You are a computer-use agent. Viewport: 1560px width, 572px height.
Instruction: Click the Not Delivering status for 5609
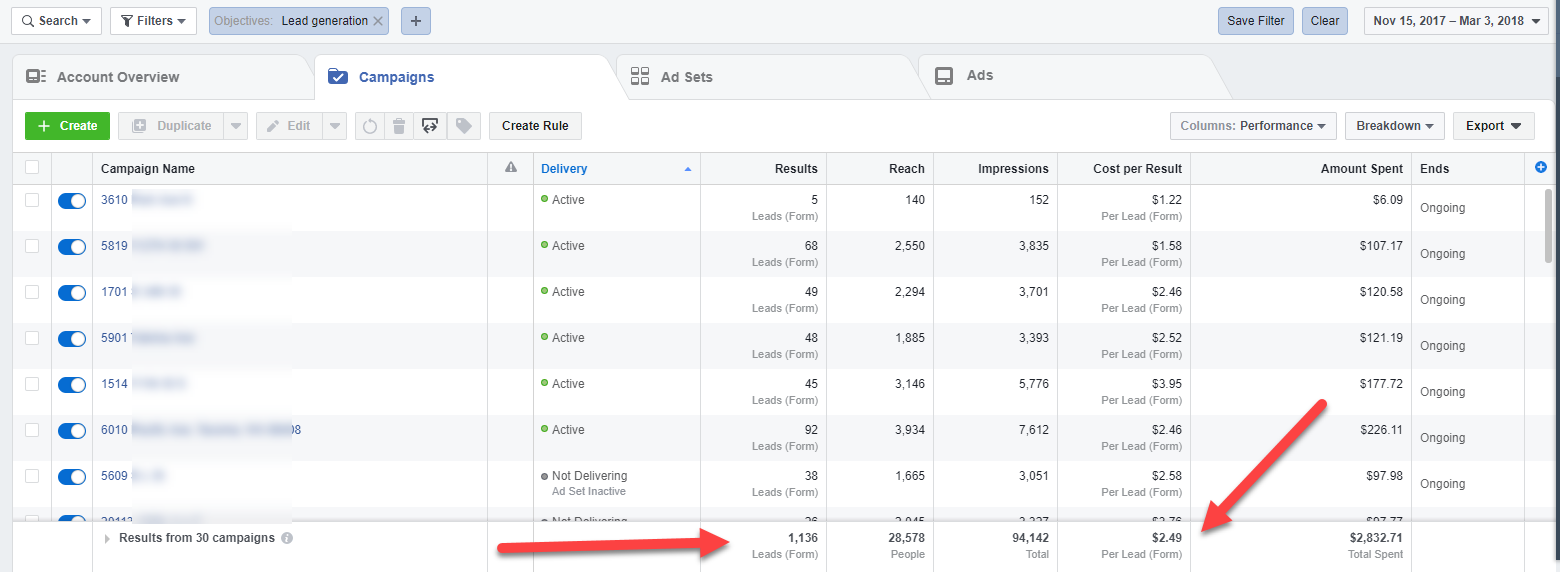[x=589, y=476]
